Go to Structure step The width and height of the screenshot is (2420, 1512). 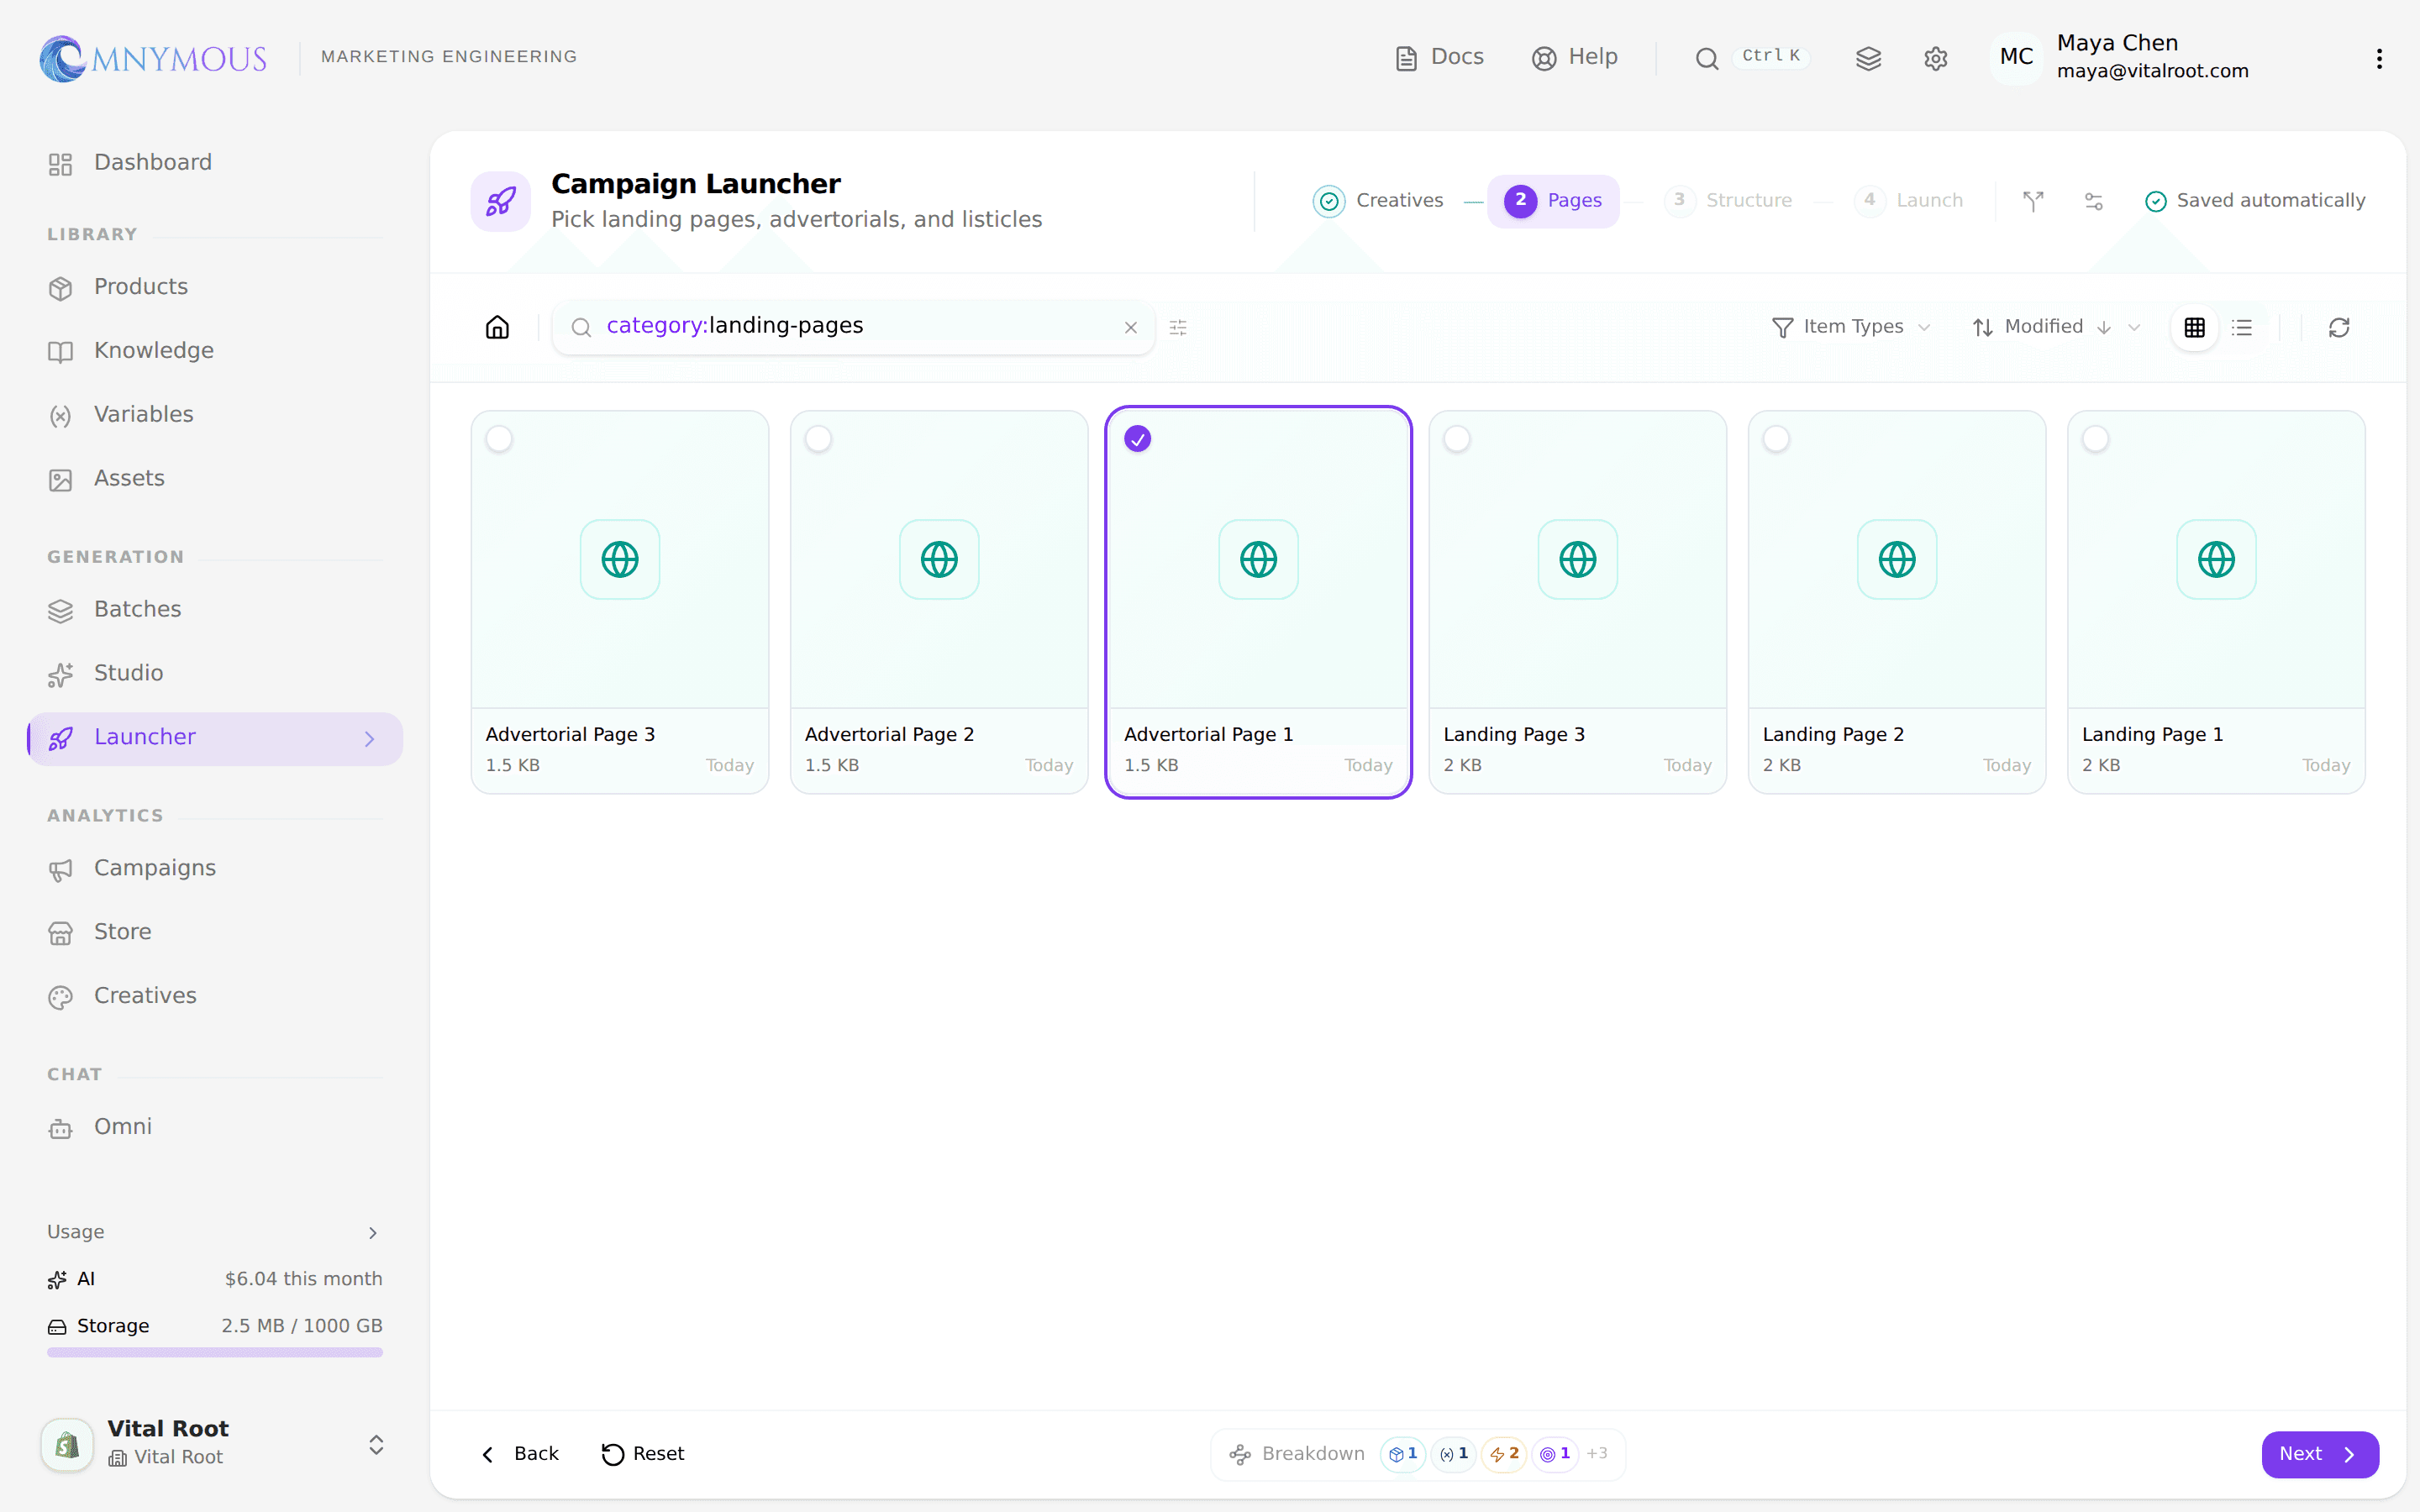pyautogui.click(x=1728, y=201)
